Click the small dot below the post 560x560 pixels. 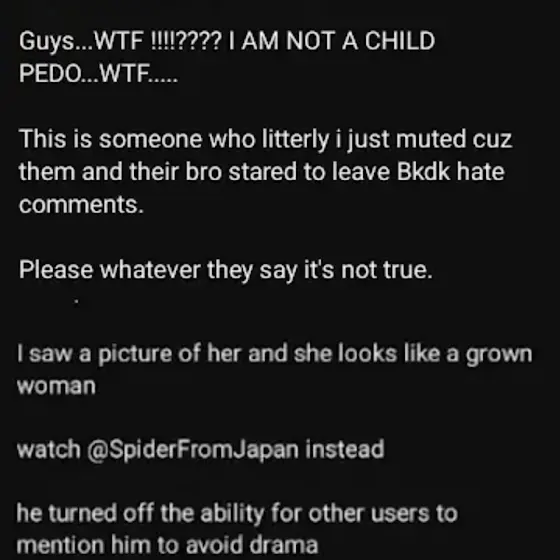[x=76, y=301]
